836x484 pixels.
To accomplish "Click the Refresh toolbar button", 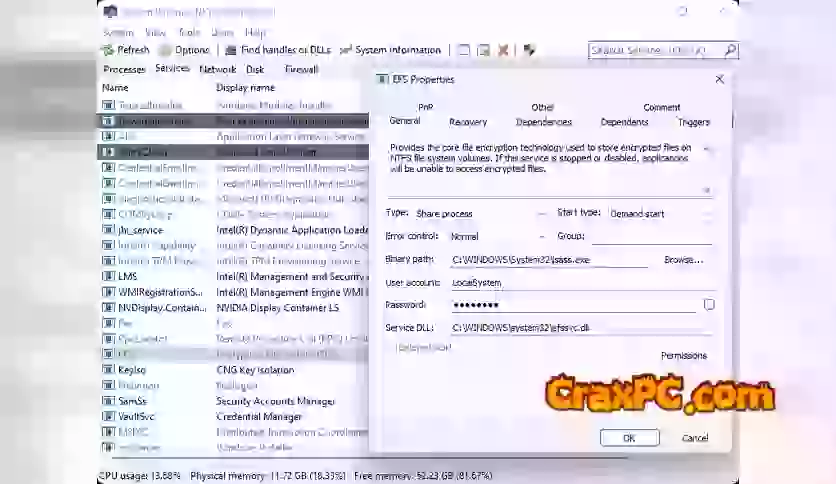I will coord(126,50).
